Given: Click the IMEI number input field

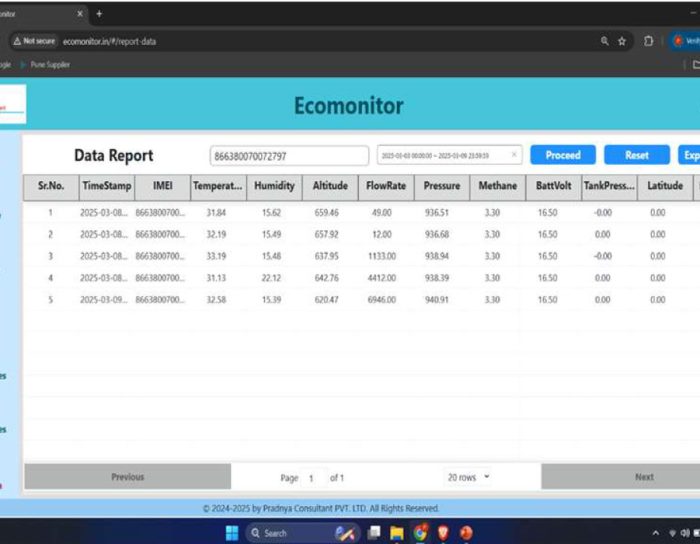Looking at the screenshot, I should pyautogui.click(x=289, y=156).
